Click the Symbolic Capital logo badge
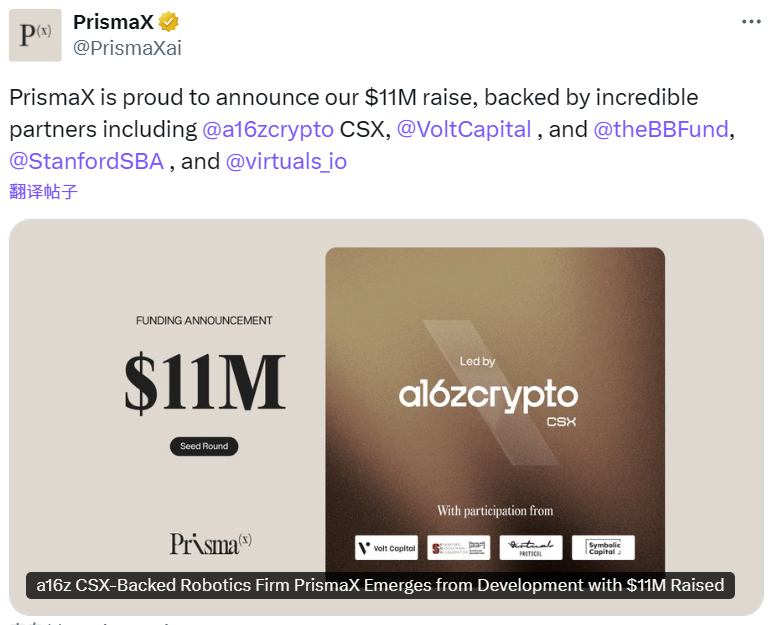775x625 pixels. pyautogui.click(x=603, y=548)
